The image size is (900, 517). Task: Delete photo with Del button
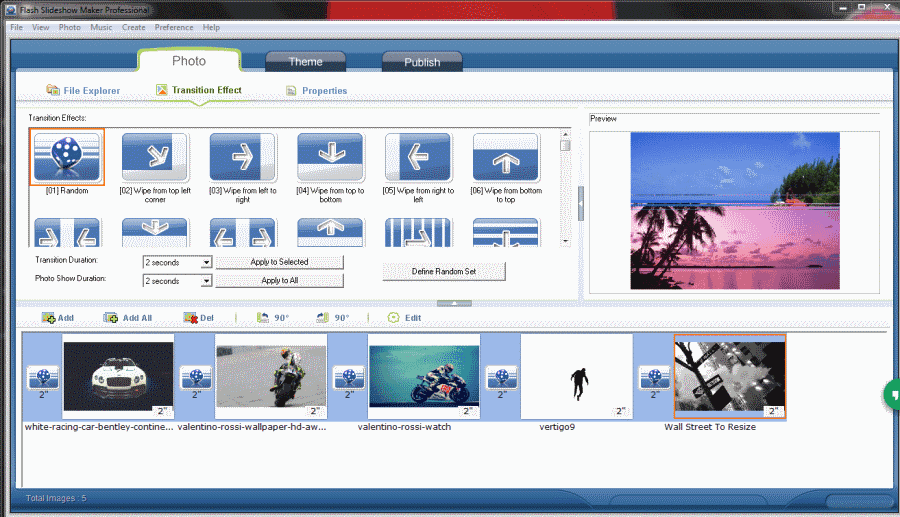point(199,318)
